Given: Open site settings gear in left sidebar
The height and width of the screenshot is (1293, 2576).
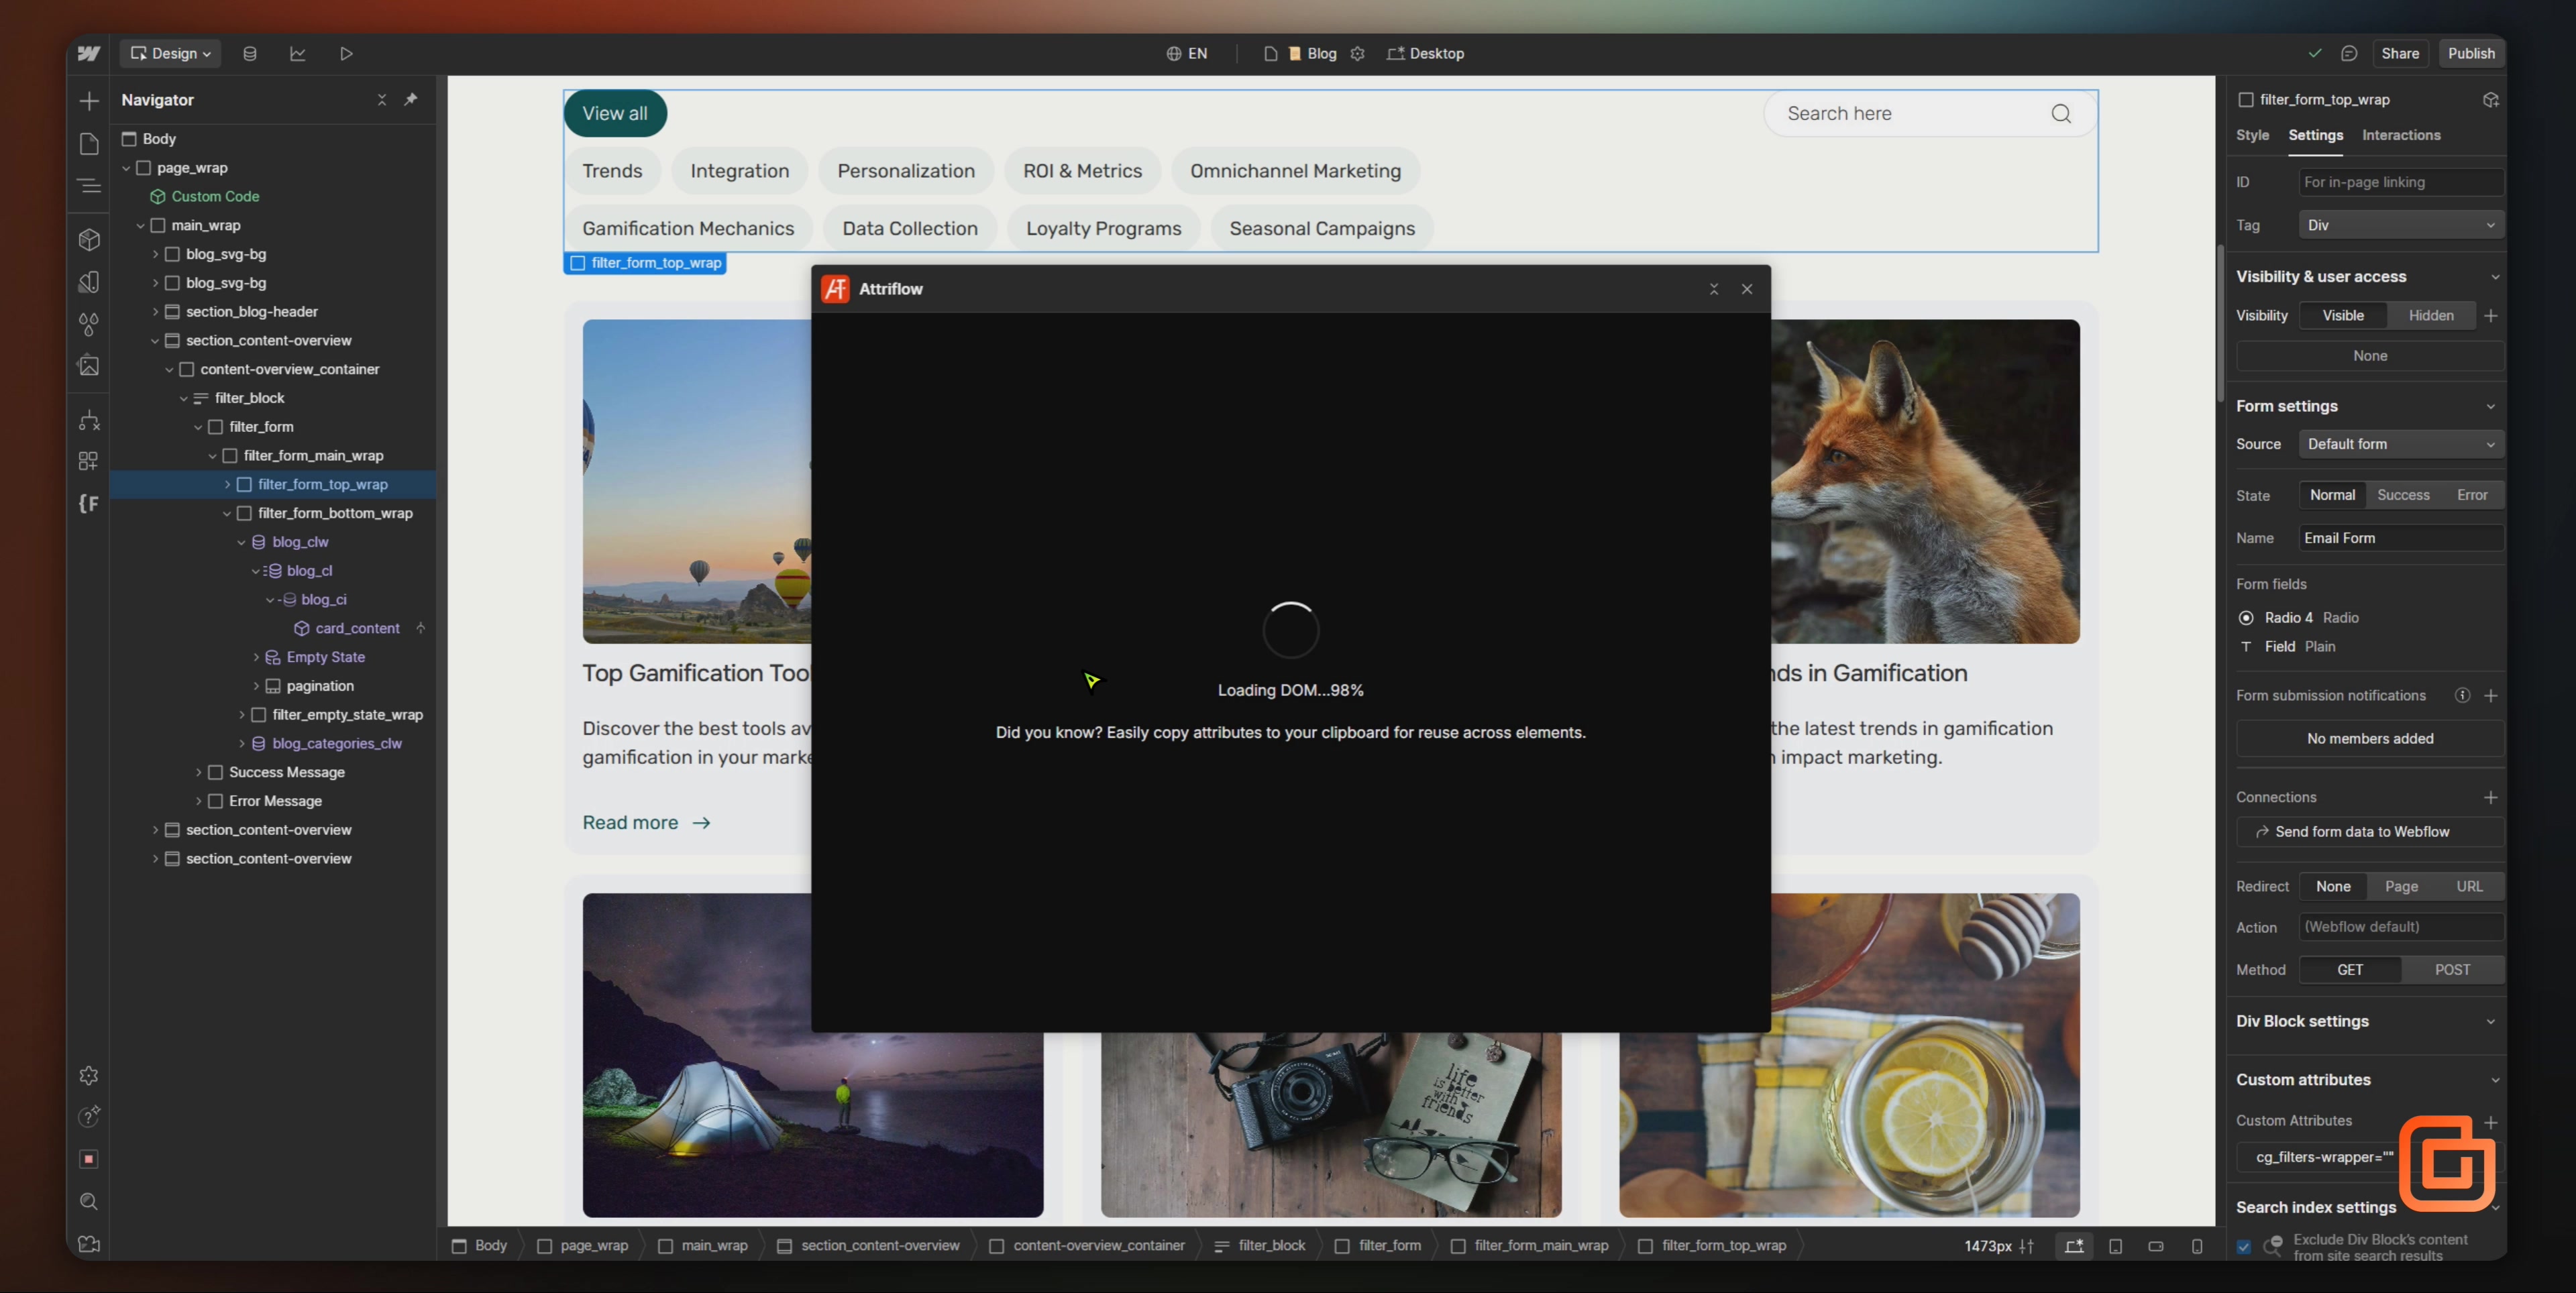Looking at the screenshot, I should [x=89, y=1076].
